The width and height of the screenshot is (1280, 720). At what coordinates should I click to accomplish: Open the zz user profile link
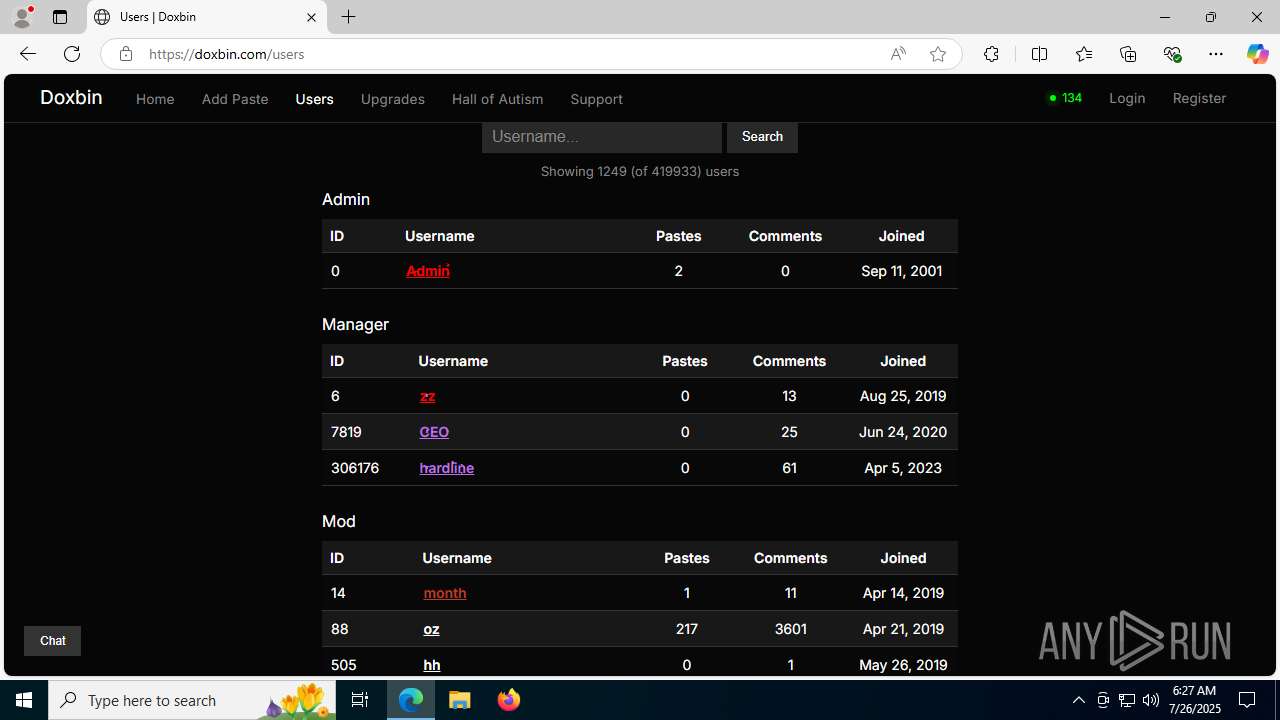427,396
